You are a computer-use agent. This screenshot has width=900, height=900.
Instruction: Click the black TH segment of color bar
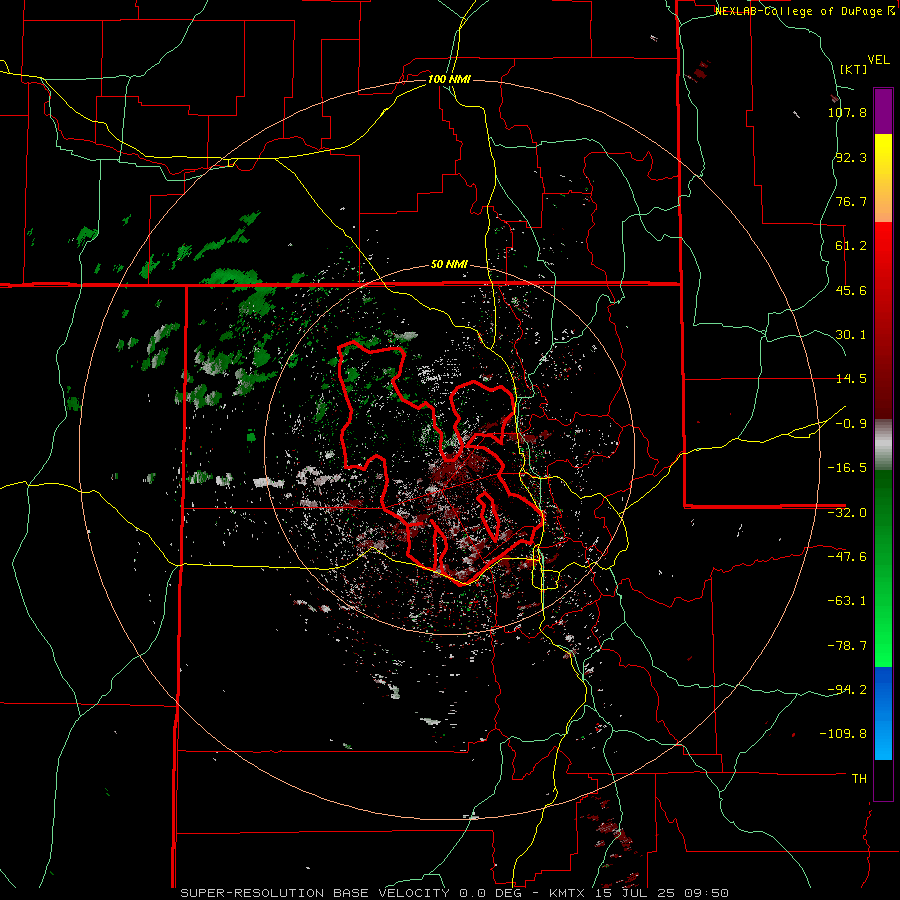pyautogui.click(x=883, y=779)
